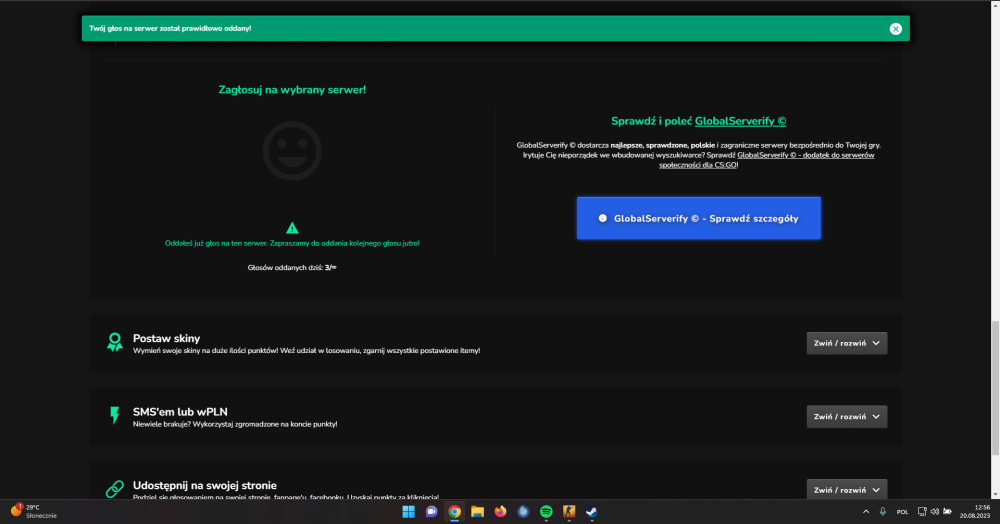Open the POL keyboard language switcher

(x=902, y=512)
